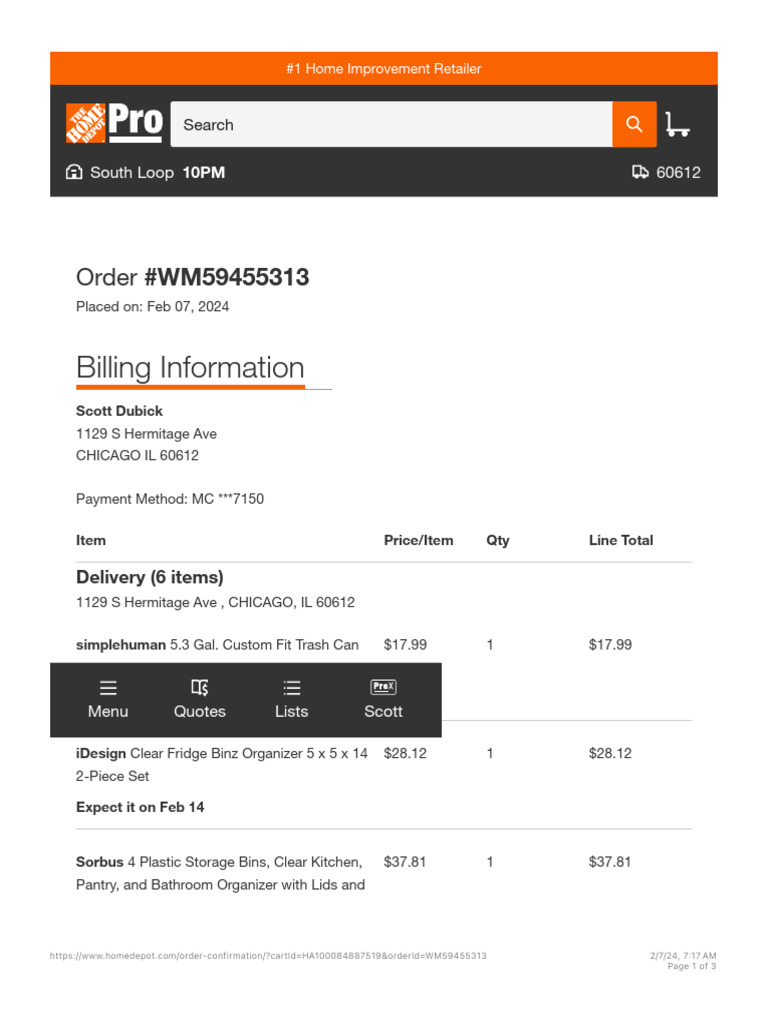Click the delivery truck ZIP icon

click(641, 172)
